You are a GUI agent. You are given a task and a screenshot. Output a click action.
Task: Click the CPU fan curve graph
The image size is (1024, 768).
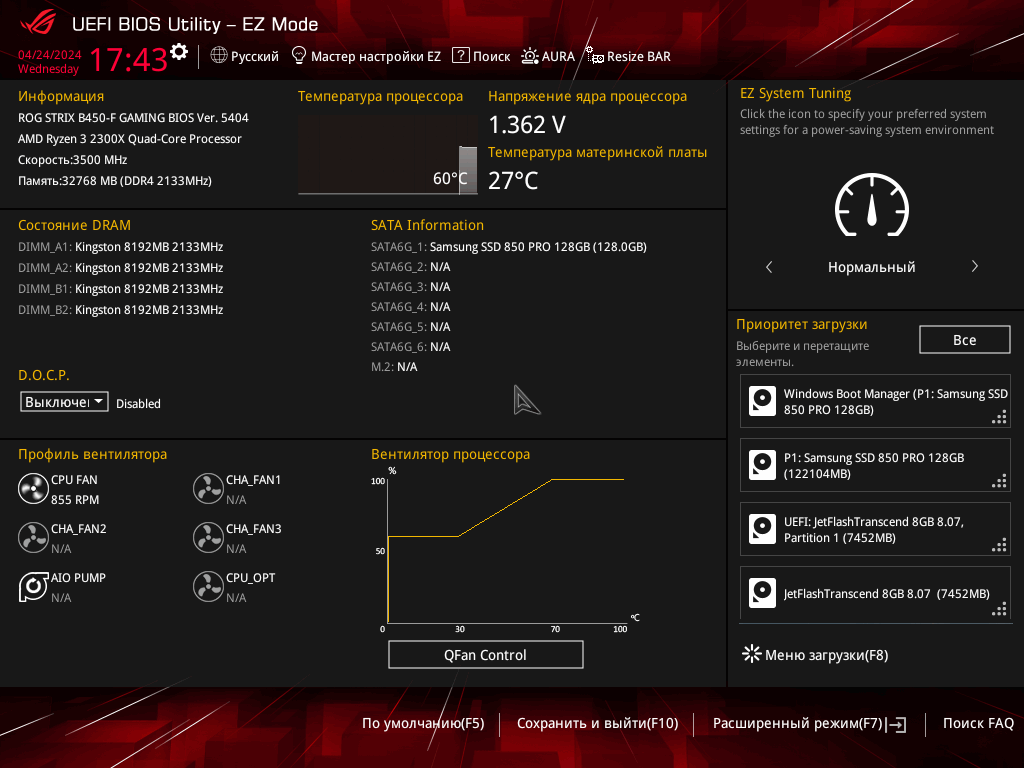pyautogui.click(x=505, y=549)
